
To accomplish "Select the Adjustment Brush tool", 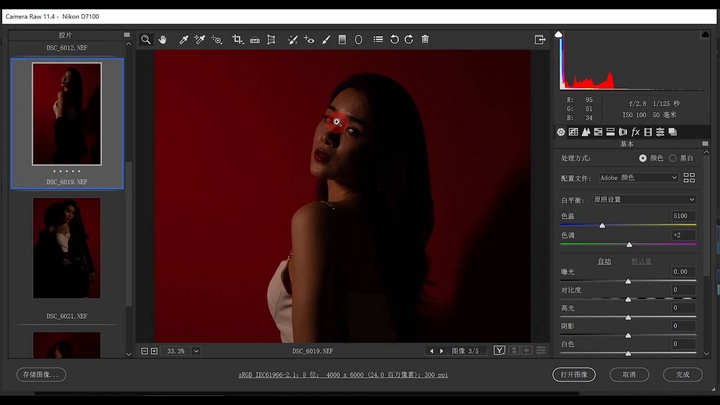I will (326, 39).
